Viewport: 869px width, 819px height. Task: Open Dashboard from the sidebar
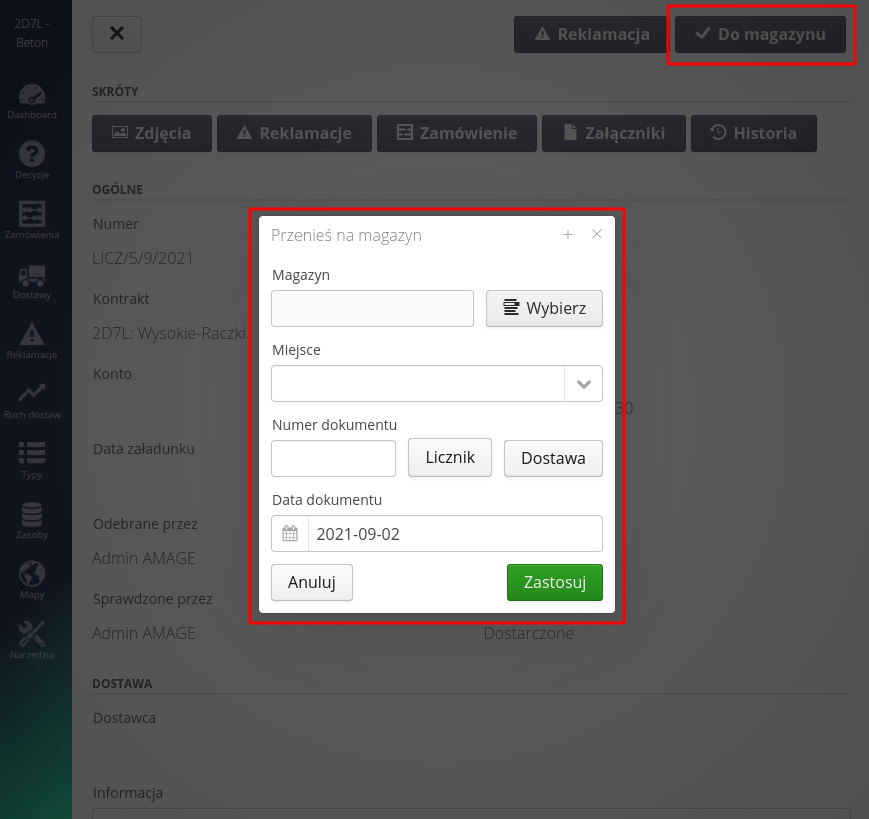[32, 97]
